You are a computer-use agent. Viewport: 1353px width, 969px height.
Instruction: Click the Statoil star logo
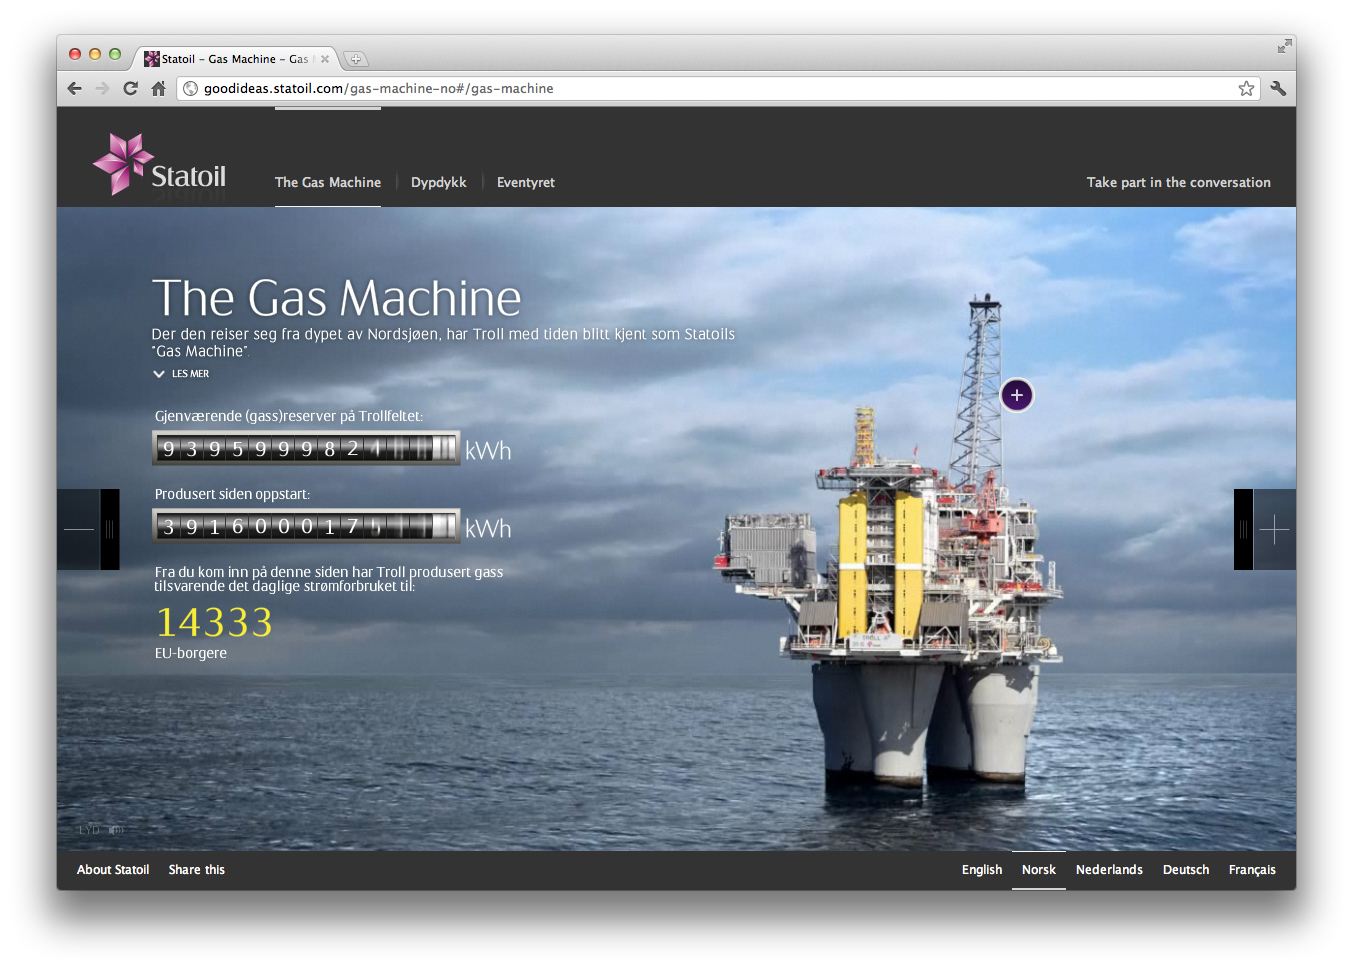[x=123, y=164]
